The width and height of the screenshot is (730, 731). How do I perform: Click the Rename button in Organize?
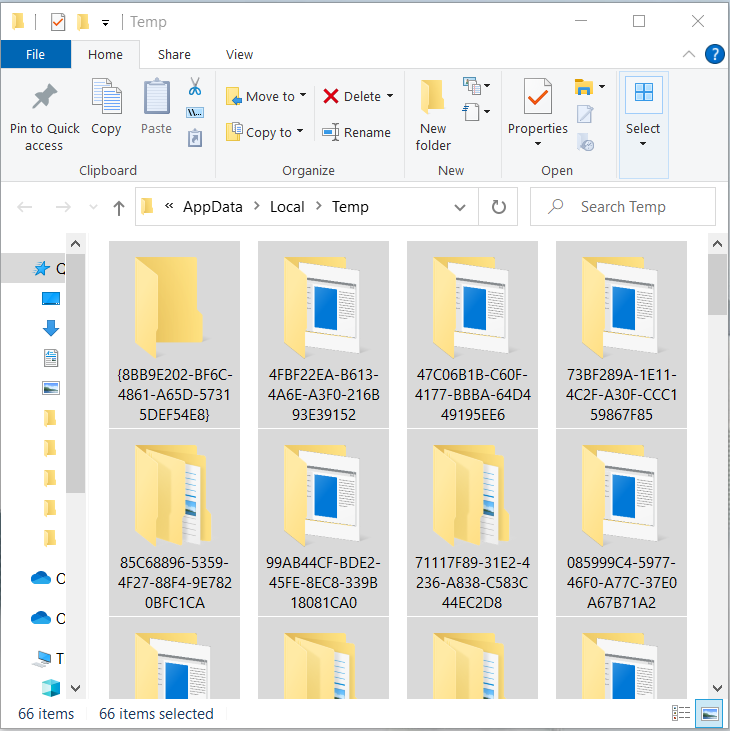(356, 132)
